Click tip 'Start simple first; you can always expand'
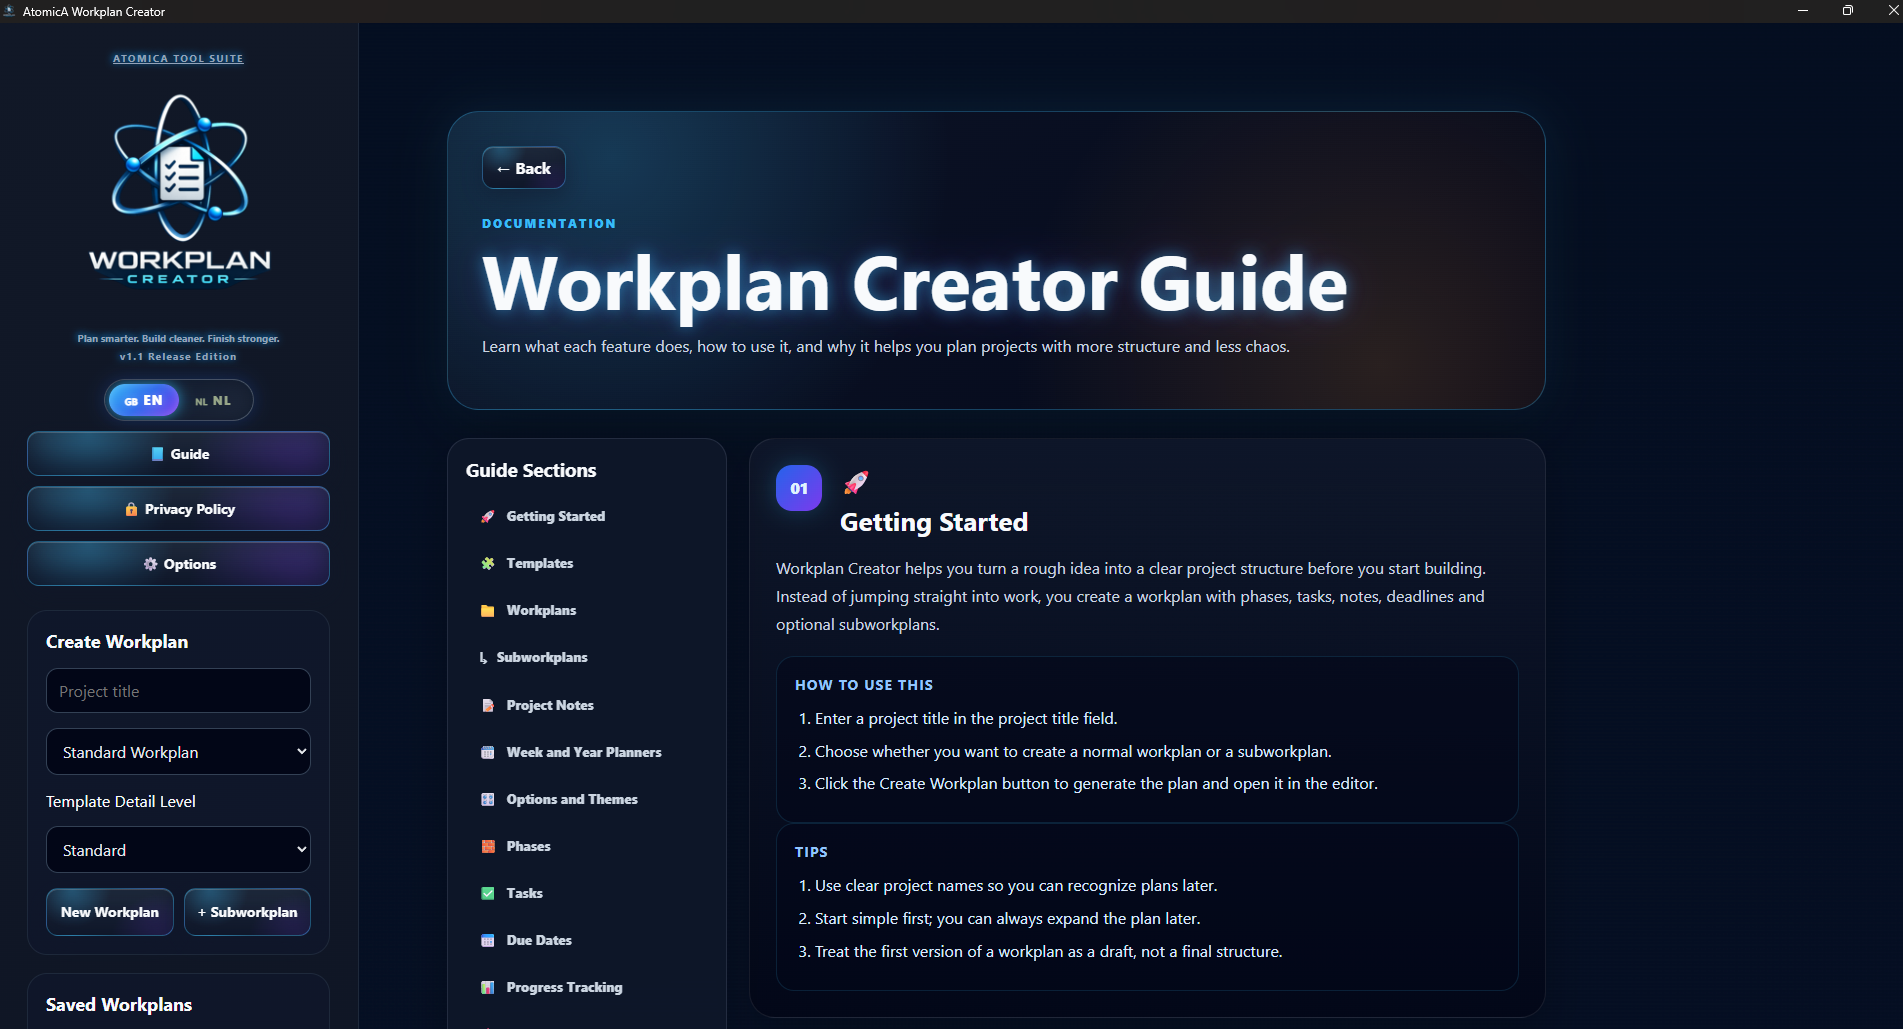Screen dimensions: 1903x1029 click(x=1007, y=919)
